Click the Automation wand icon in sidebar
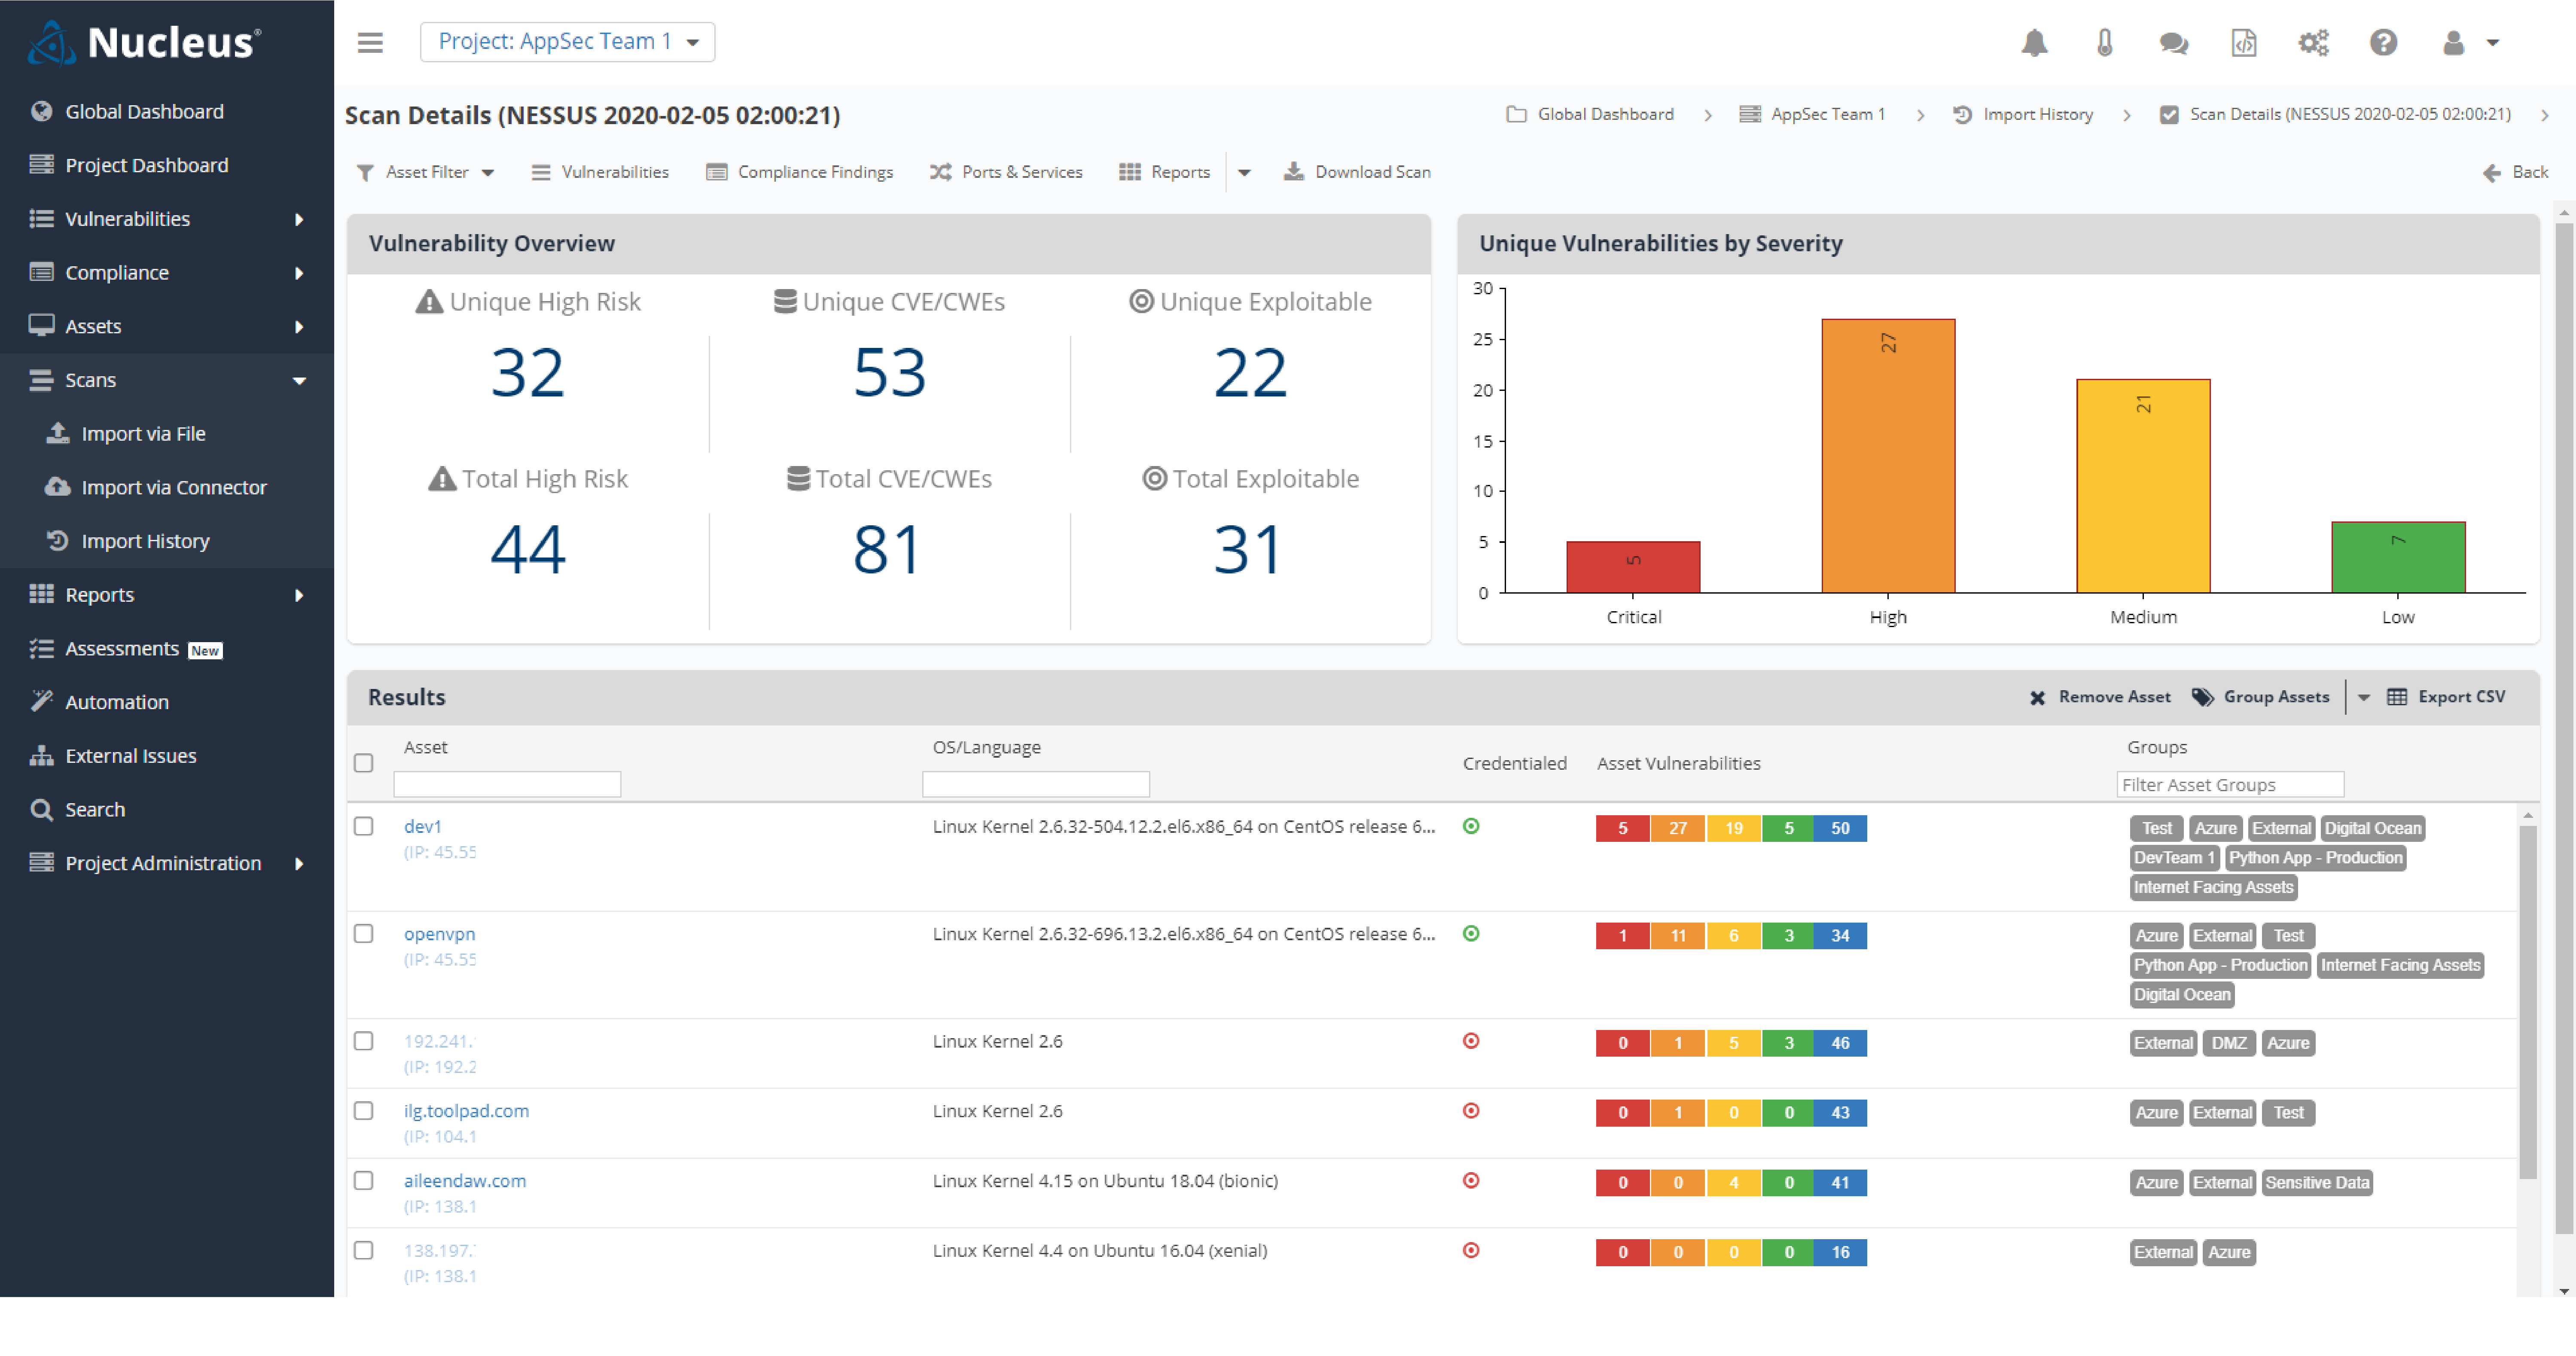The height and width of the screenshot is (1356, 2576). pos(41,702)
